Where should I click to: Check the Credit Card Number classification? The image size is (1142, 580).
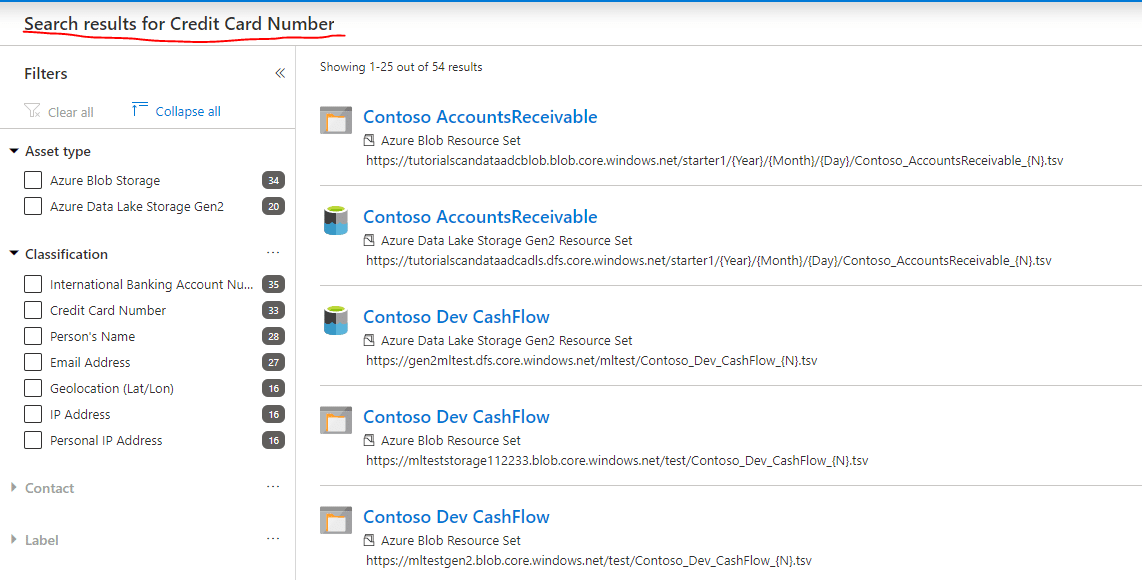click(33, 310)
